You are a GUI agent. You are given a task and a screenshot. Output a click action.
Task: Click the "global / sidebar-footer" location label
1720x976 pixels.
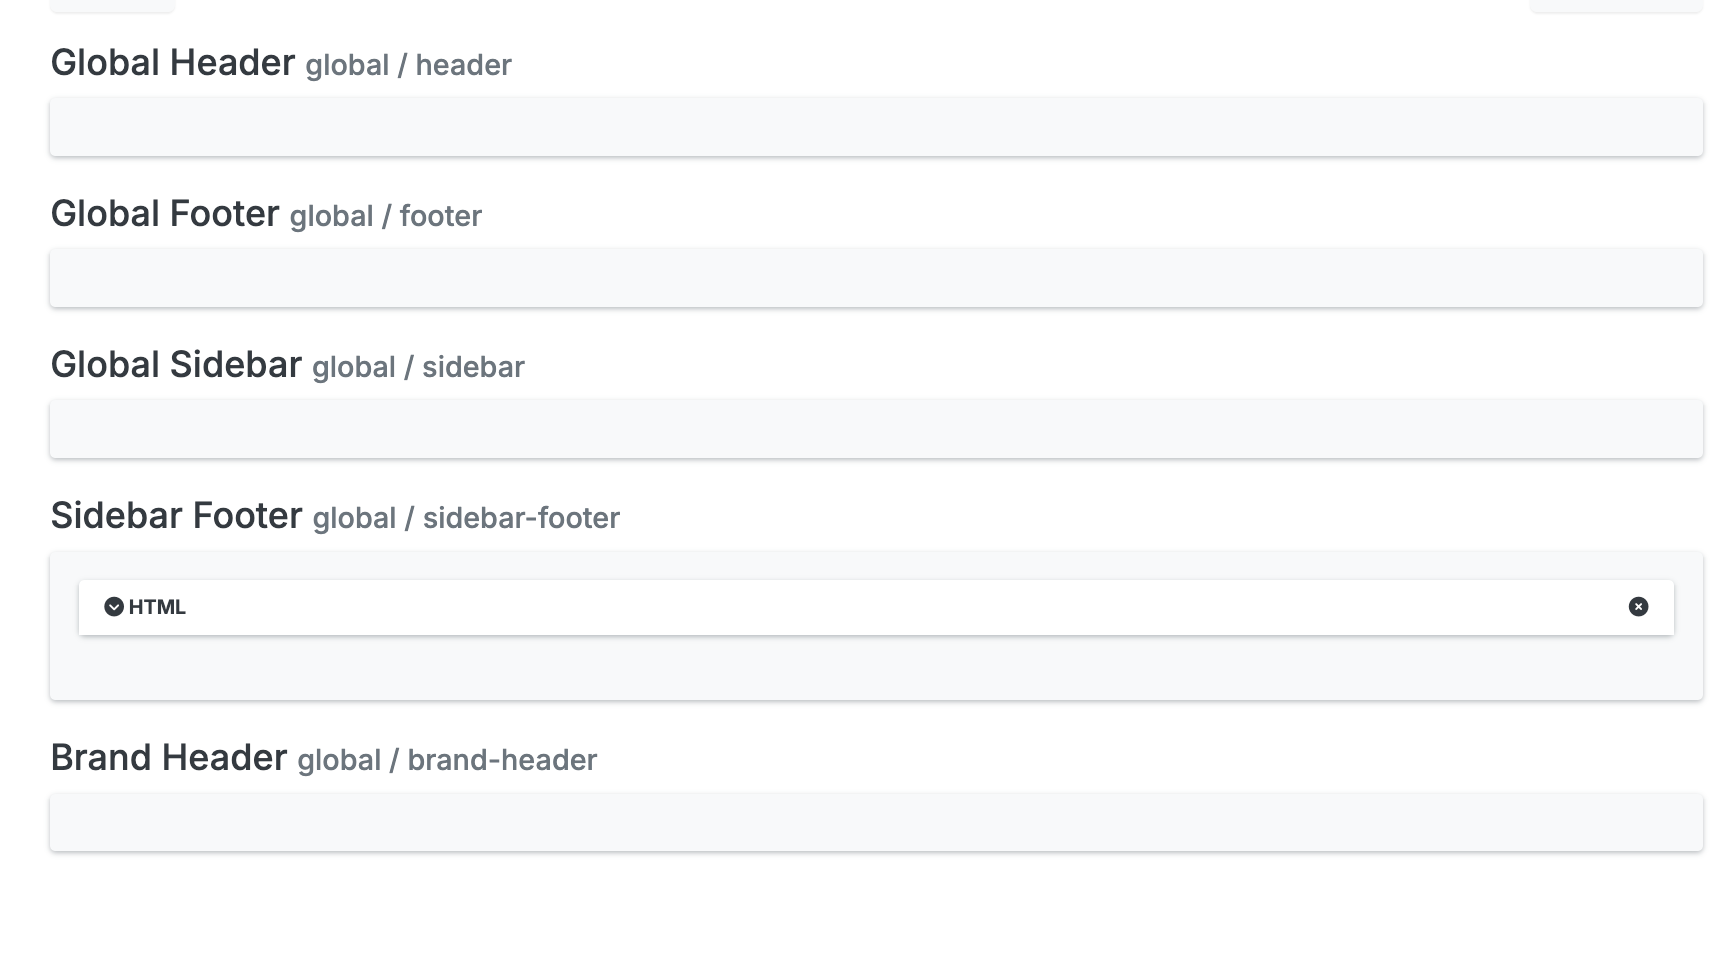tap(466, 518)
